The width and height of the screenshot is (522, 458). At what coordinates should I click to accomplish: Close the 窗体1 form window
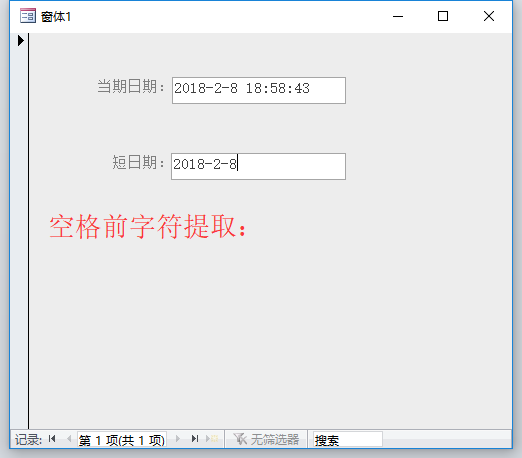(x=489, y=16)
